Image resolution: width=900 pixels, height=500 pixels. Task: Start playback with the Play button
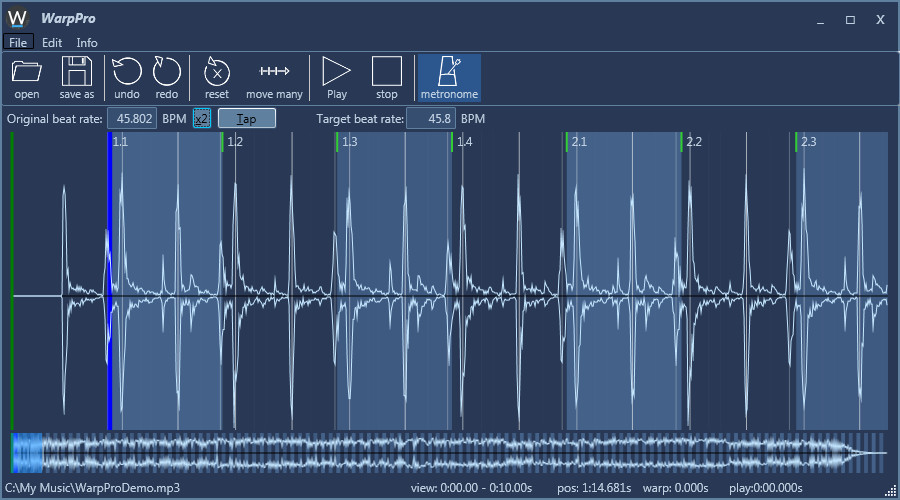(336, 77)
